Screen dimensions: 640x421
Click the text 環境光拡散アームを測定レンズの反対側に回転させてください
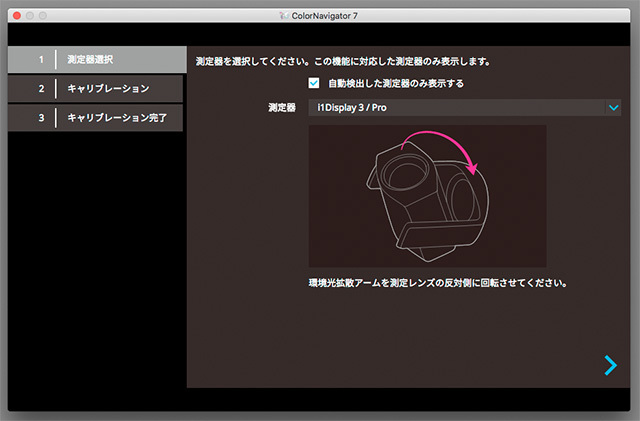[x=438, y=283]
